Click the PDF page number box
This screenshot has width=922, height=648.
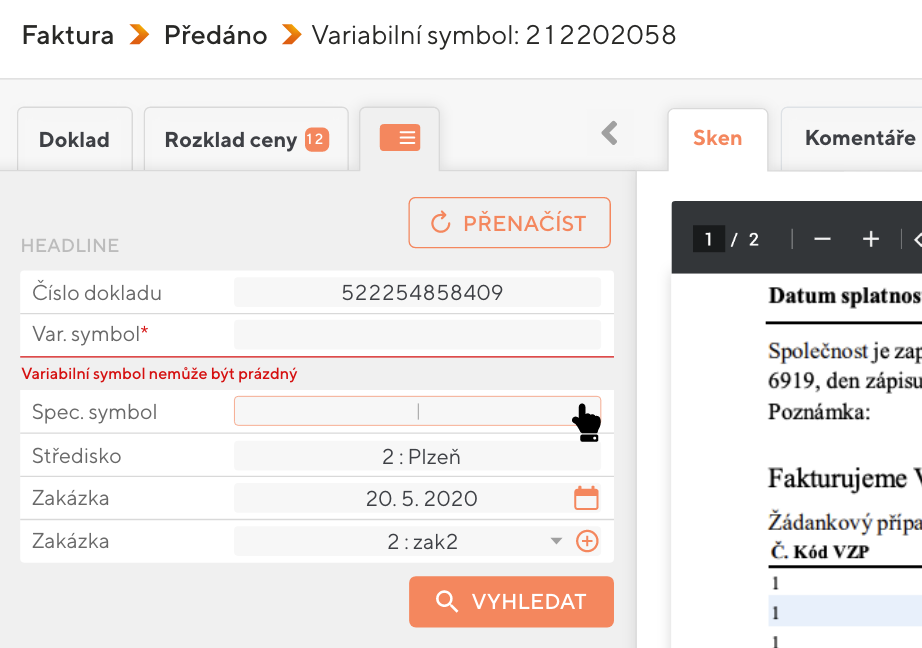click(708, 239)
